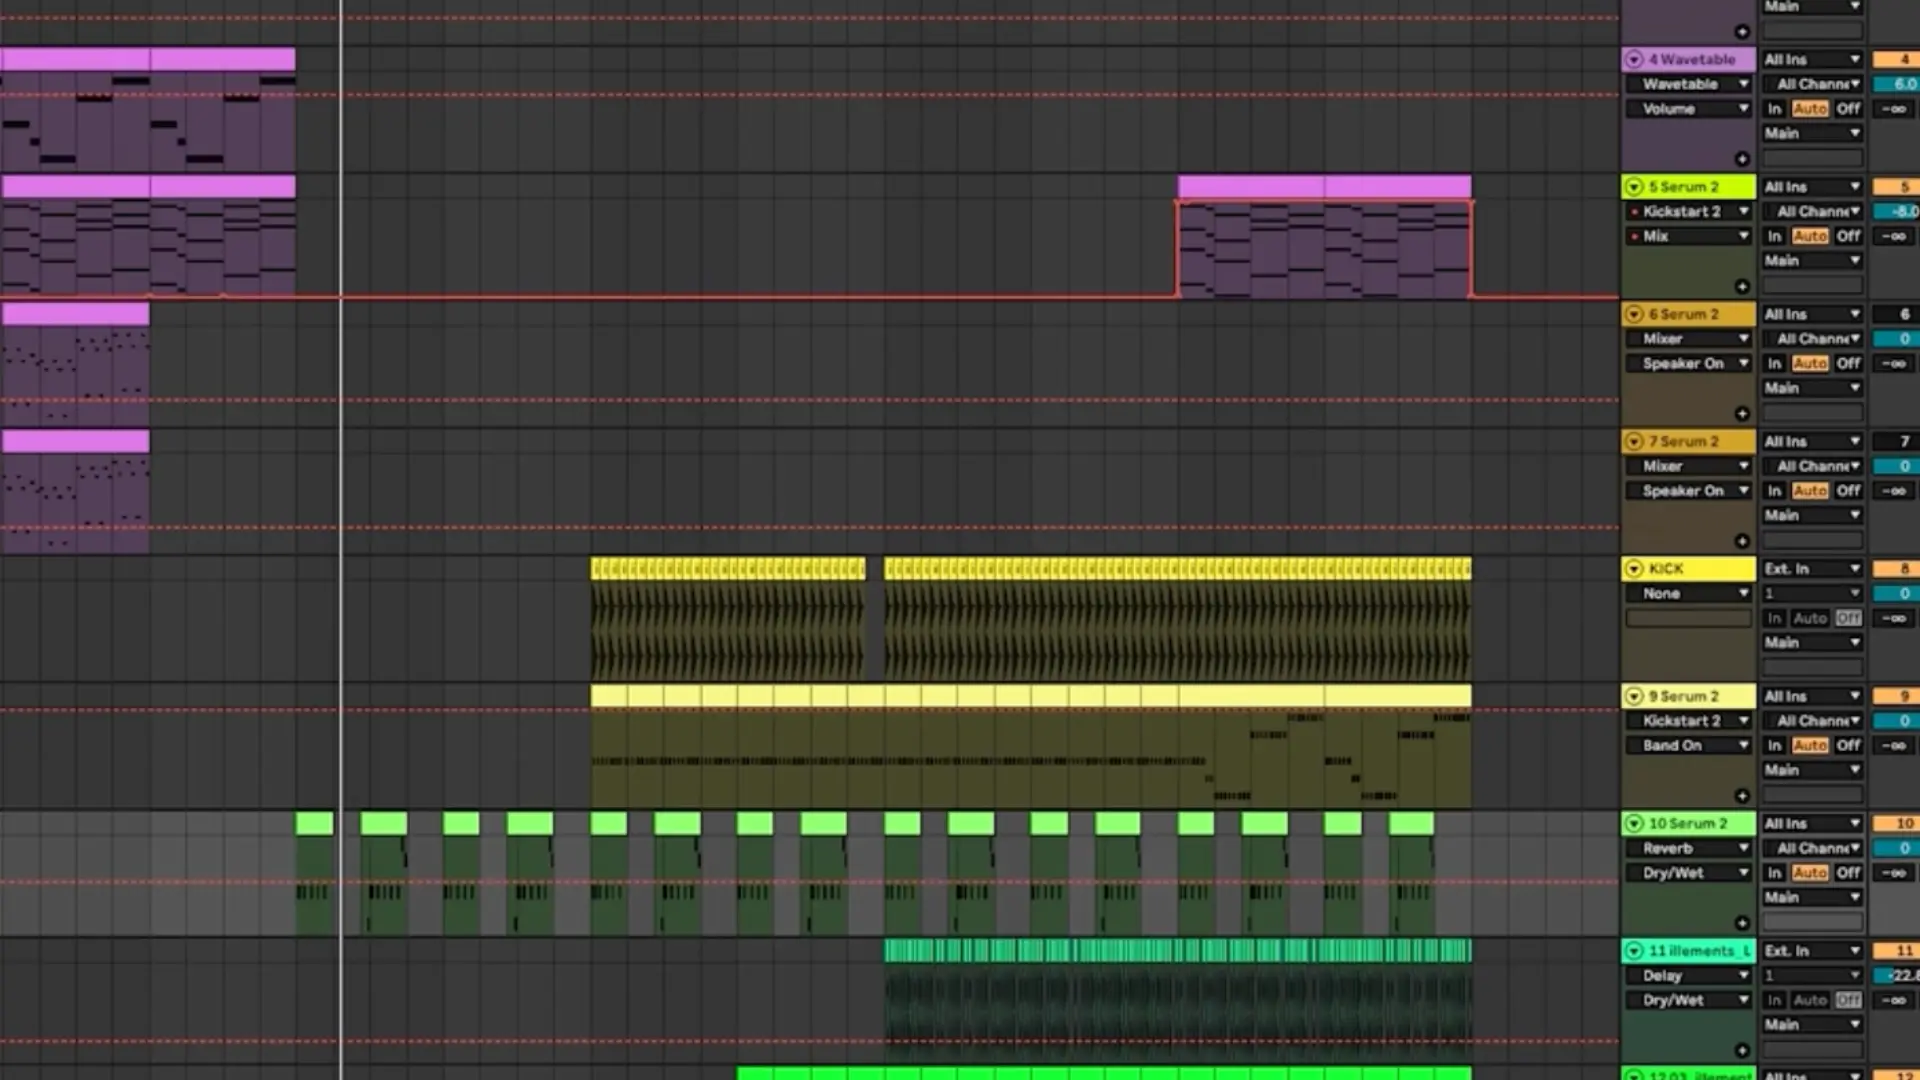Toggle track activator 7
The width and height of the screenshot is (1920, 1080).
1896,441
